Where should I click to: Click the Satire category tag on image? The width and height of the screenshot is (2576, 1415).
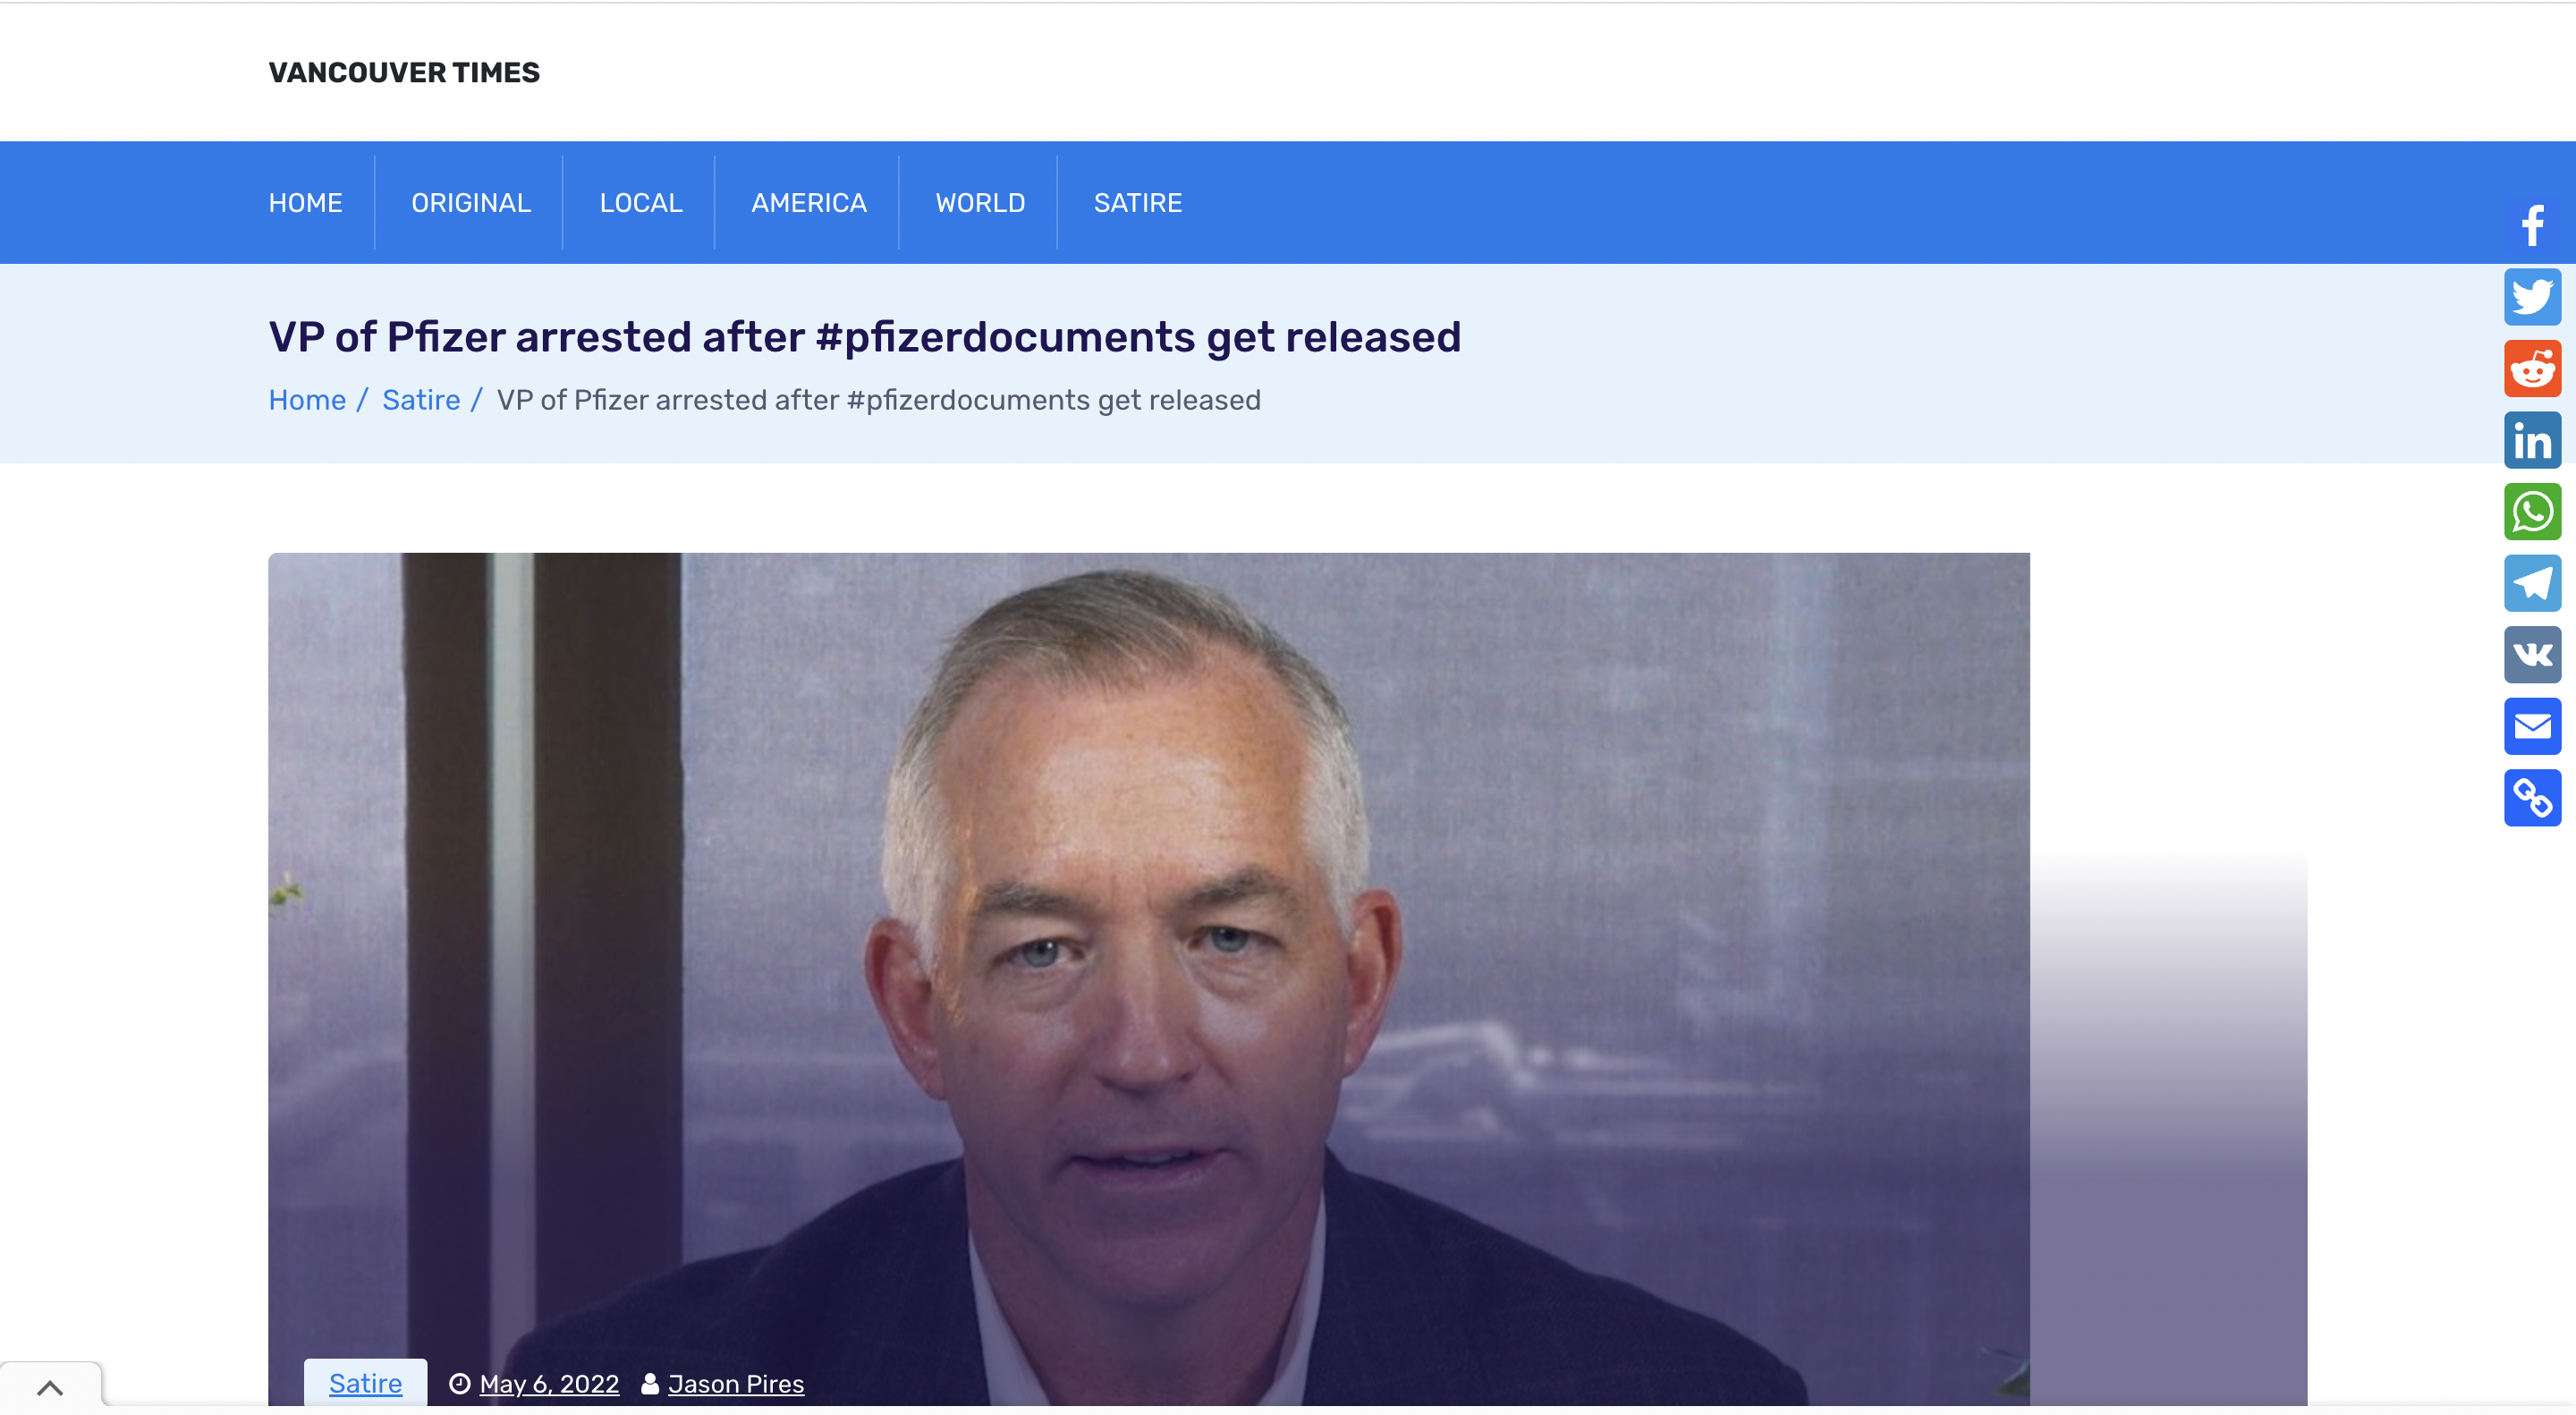pos(365,1384)
